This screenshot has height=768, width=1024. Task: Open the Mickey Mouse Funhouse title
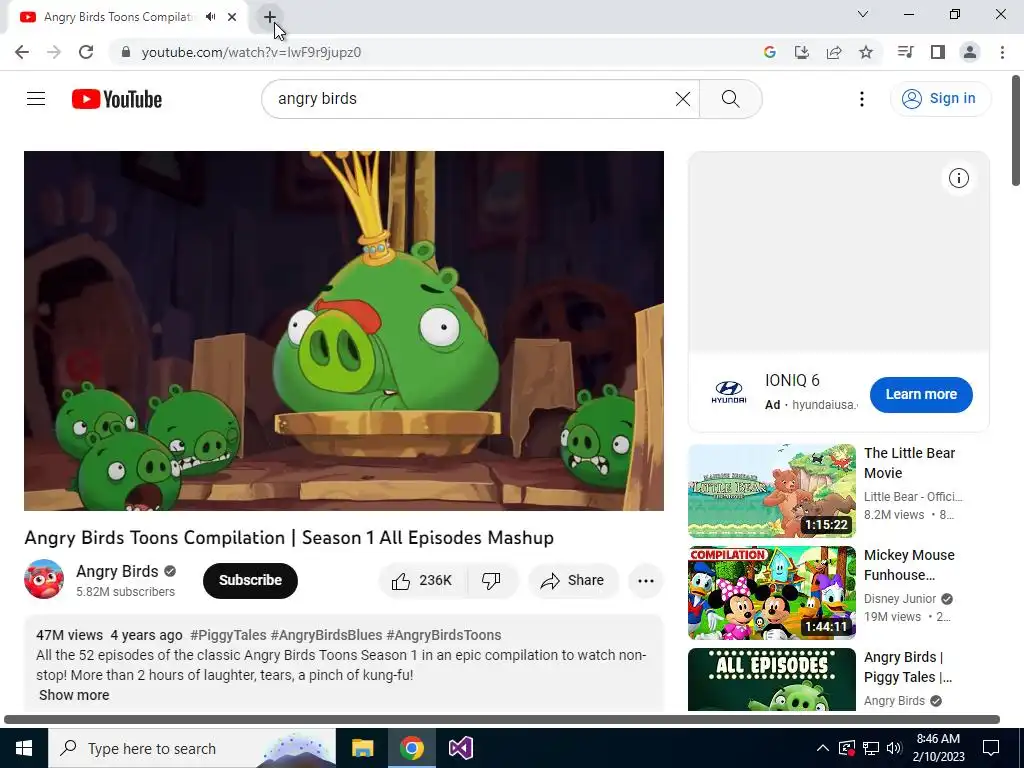click(x=909, y=565)
